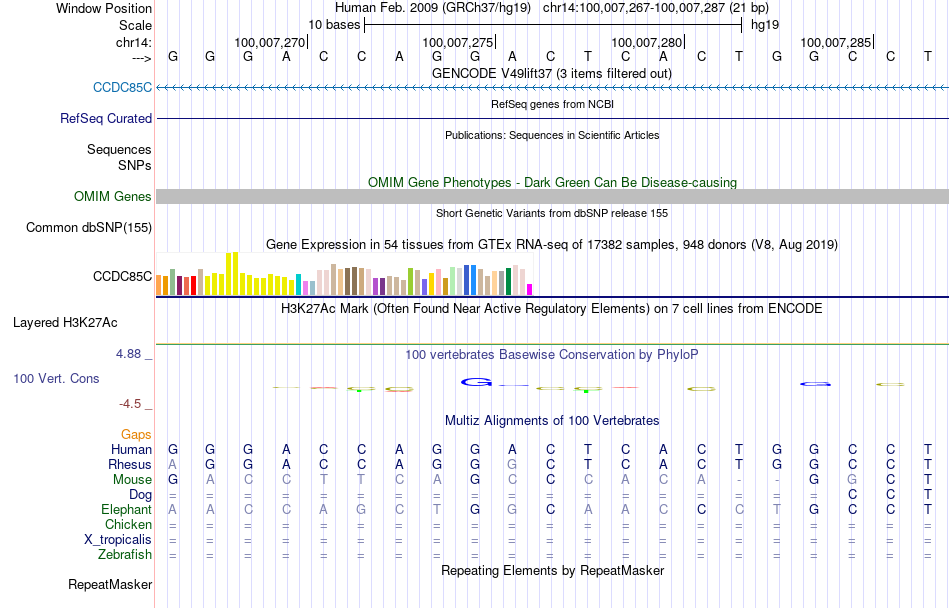Click the Zebrafish species row label

coord(125,555)
